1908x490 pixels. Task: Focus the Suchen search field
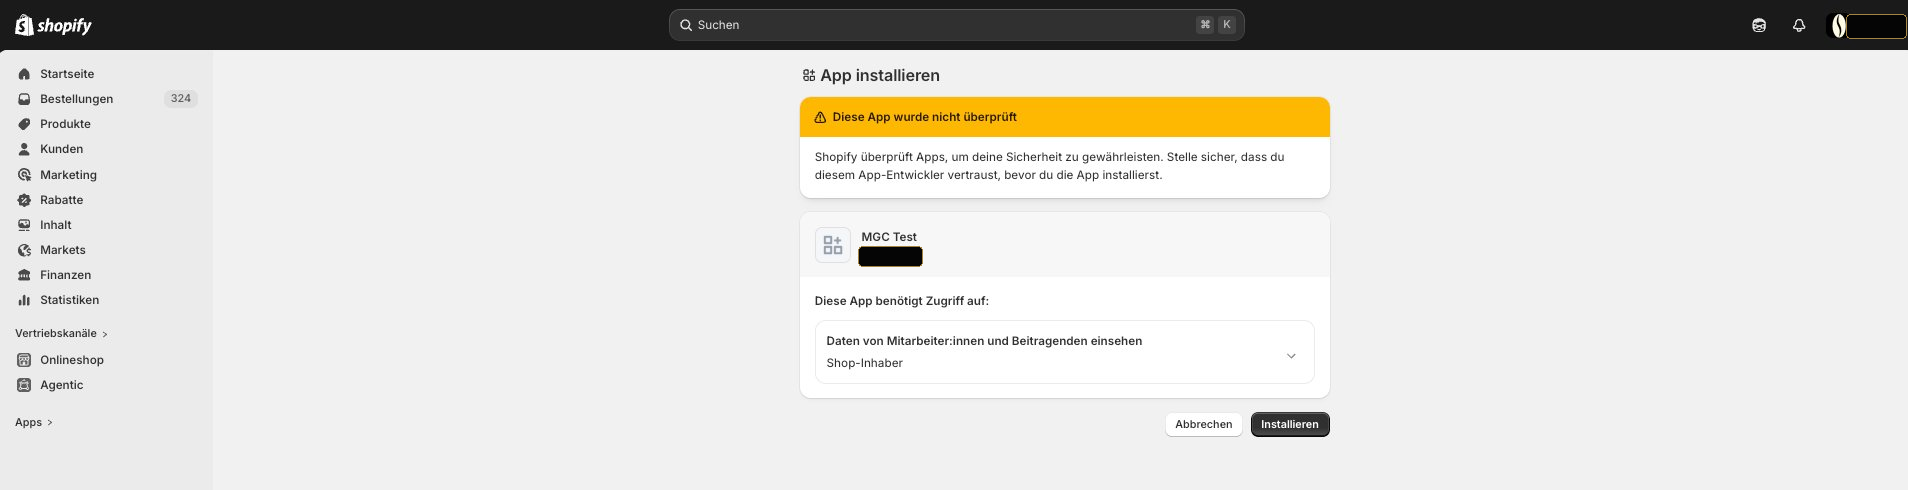pos(956,25)
